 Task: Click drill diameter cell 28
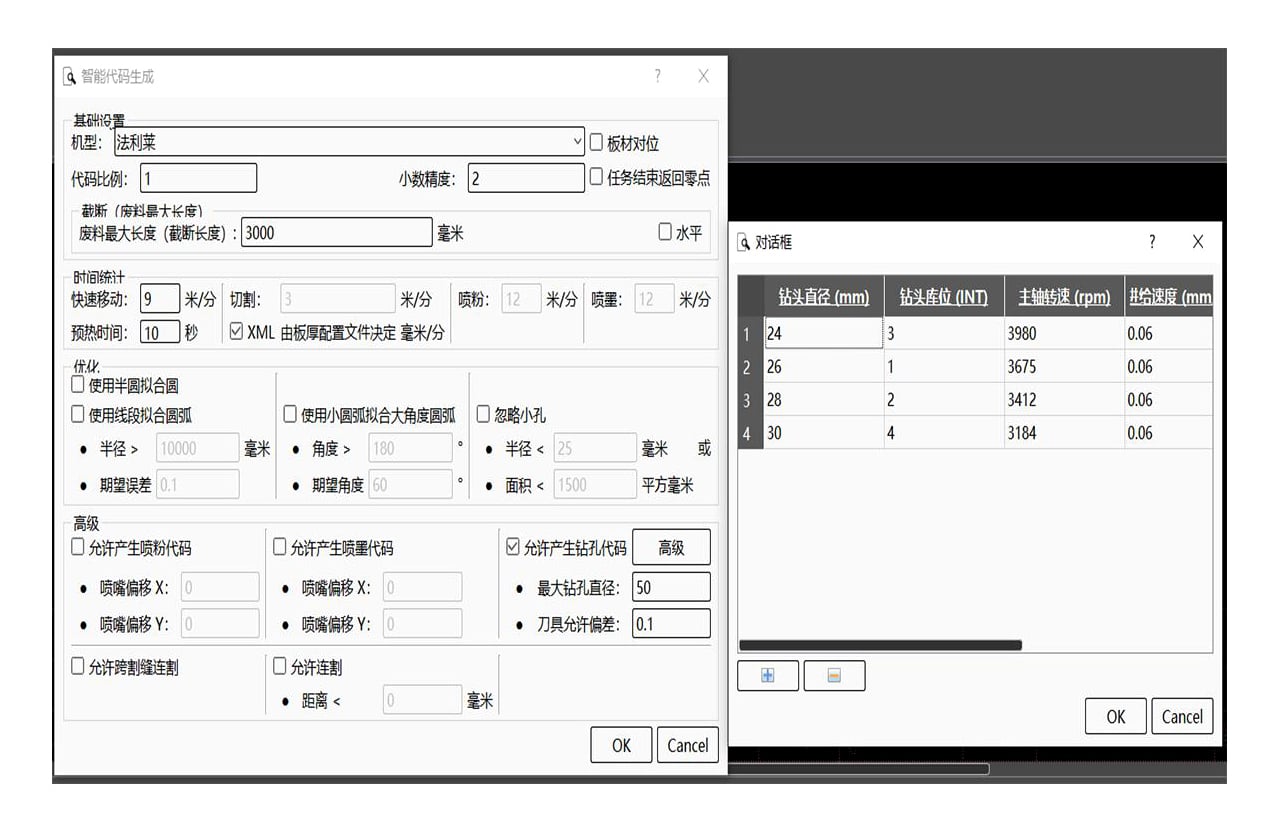(824, 400)
